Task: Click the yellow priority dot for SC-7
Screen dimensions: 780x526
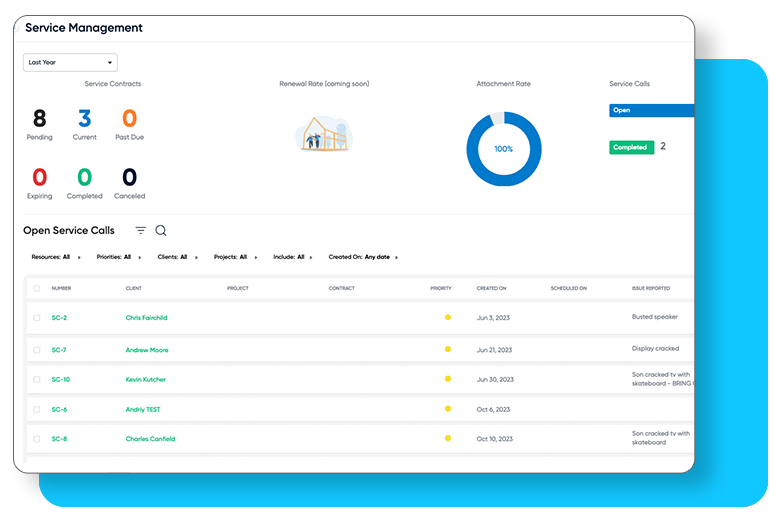Action: point(448,349)
